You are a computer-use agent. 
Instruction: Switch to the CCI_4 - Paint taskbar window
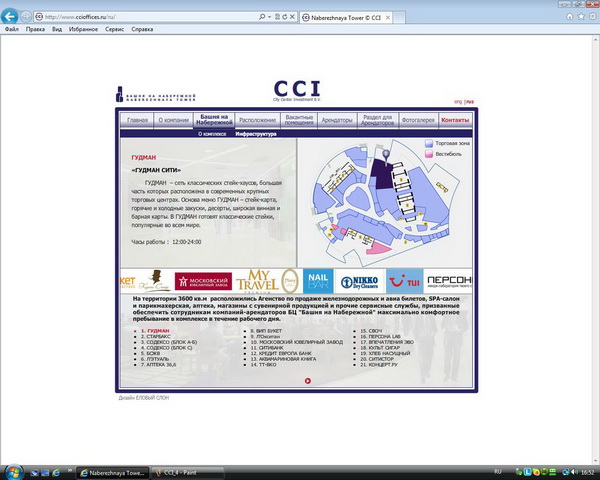coord(188,473)
